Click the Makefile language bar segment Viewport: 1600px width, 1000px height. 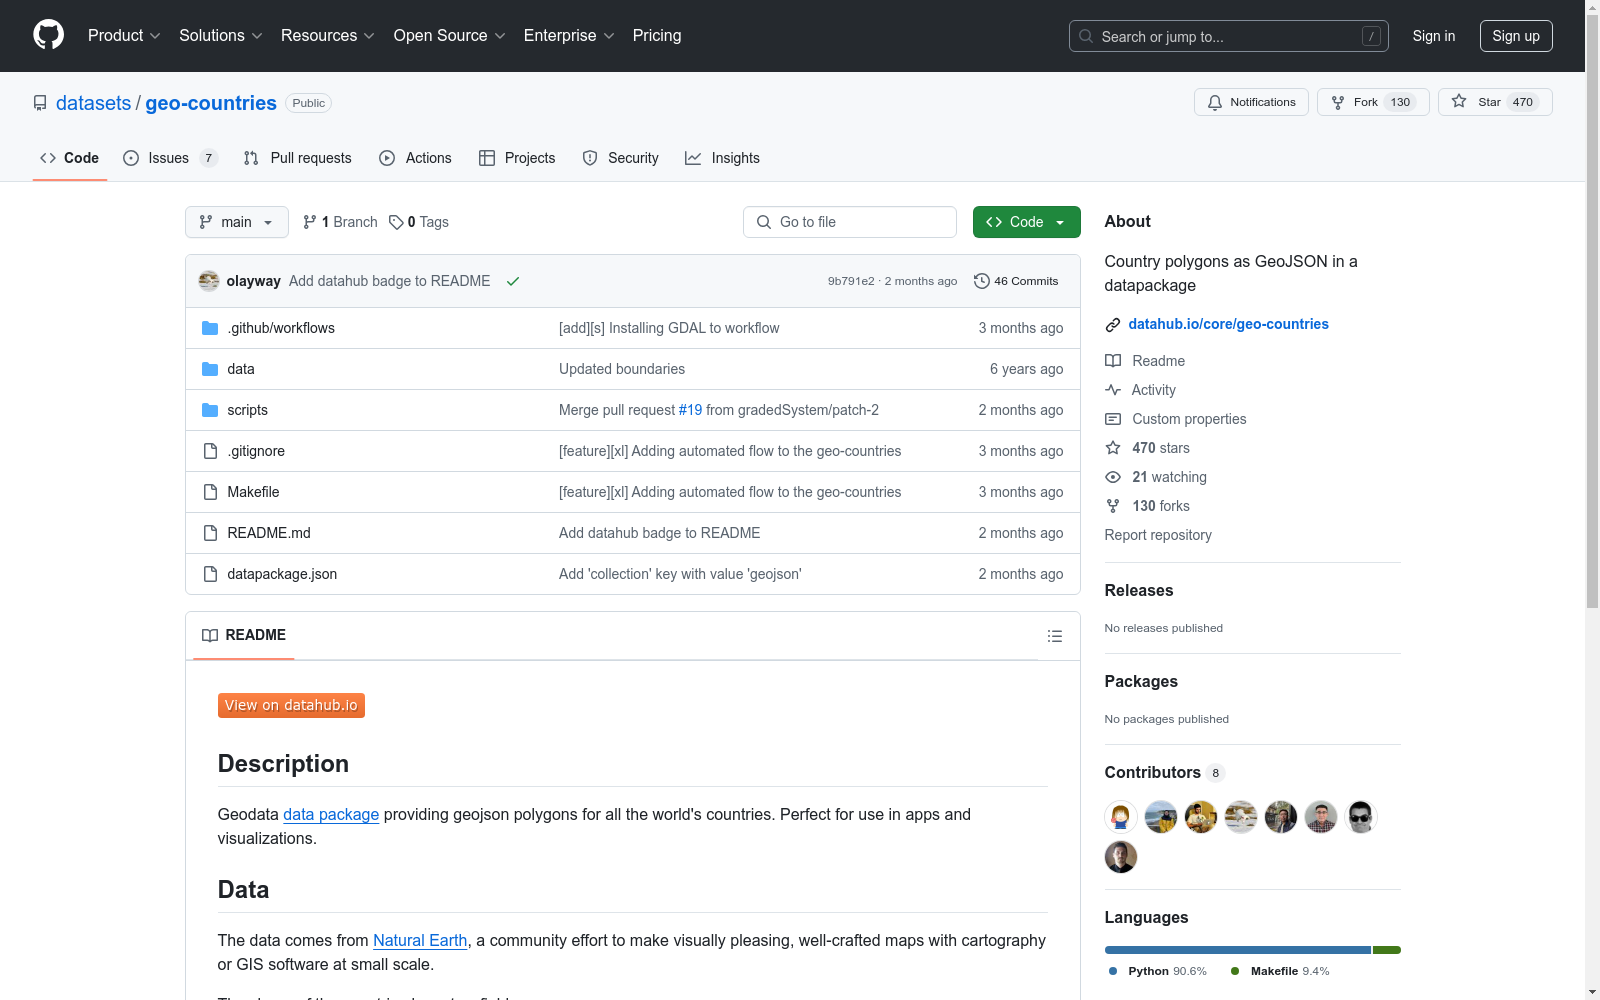pos(1387,950)
